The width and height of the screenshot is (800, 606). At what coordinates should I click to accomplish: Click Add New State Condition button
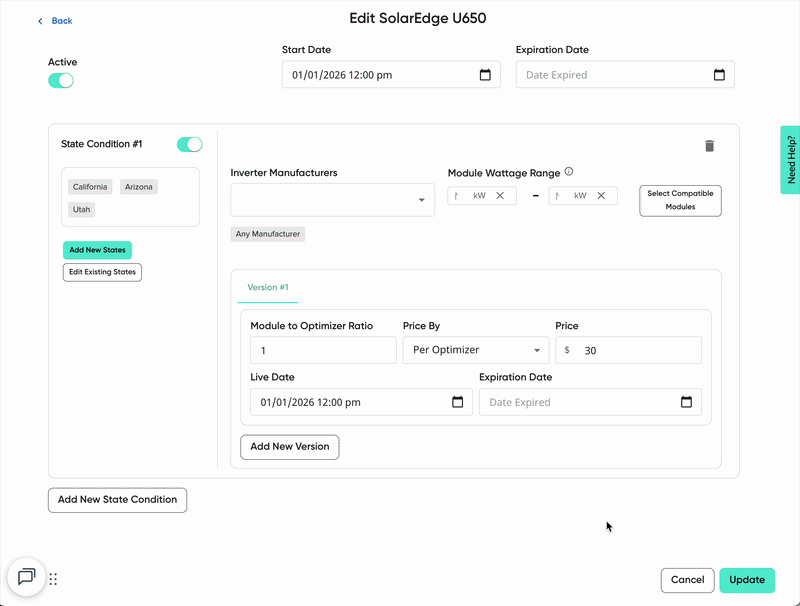point(117,500)
